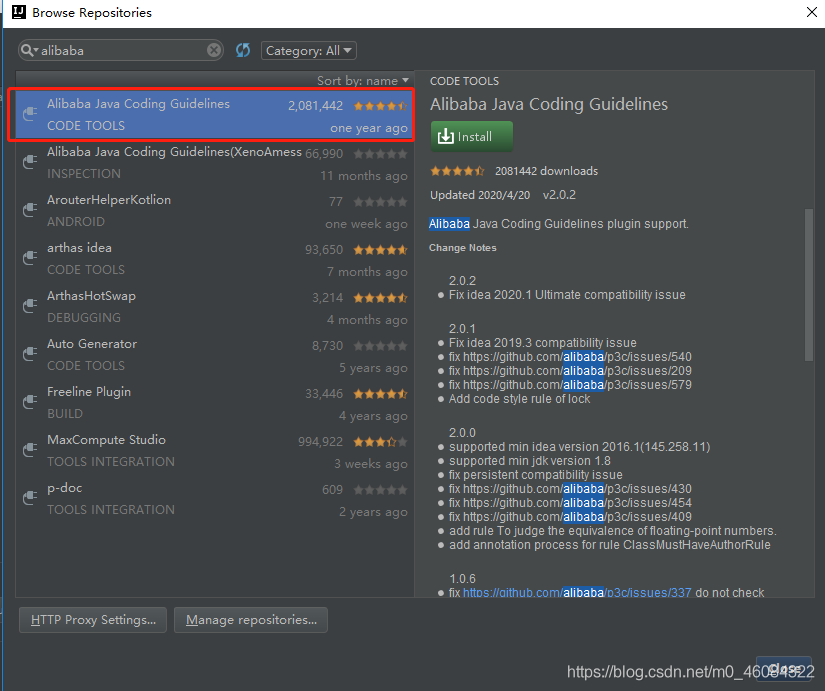The image size is (825, 691).
Task: Click the issues/409 change note line
Action: [570, 517]
